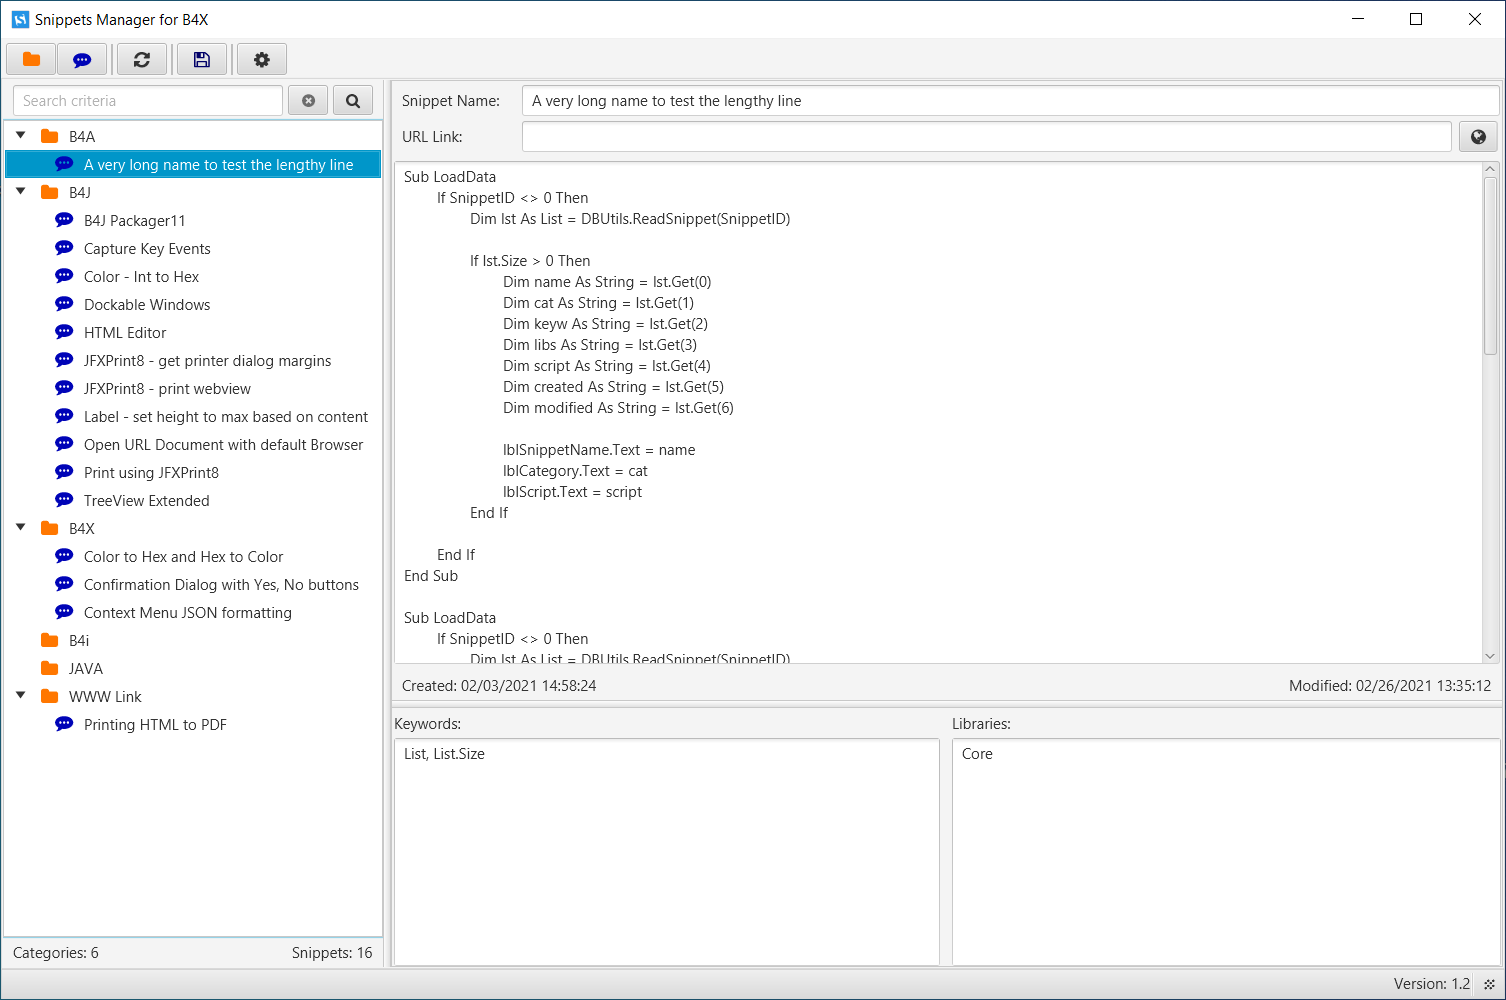Screen dimensions: 1506x1000
Task: Click the WWW Link folder icon
Action: [49, 696]
